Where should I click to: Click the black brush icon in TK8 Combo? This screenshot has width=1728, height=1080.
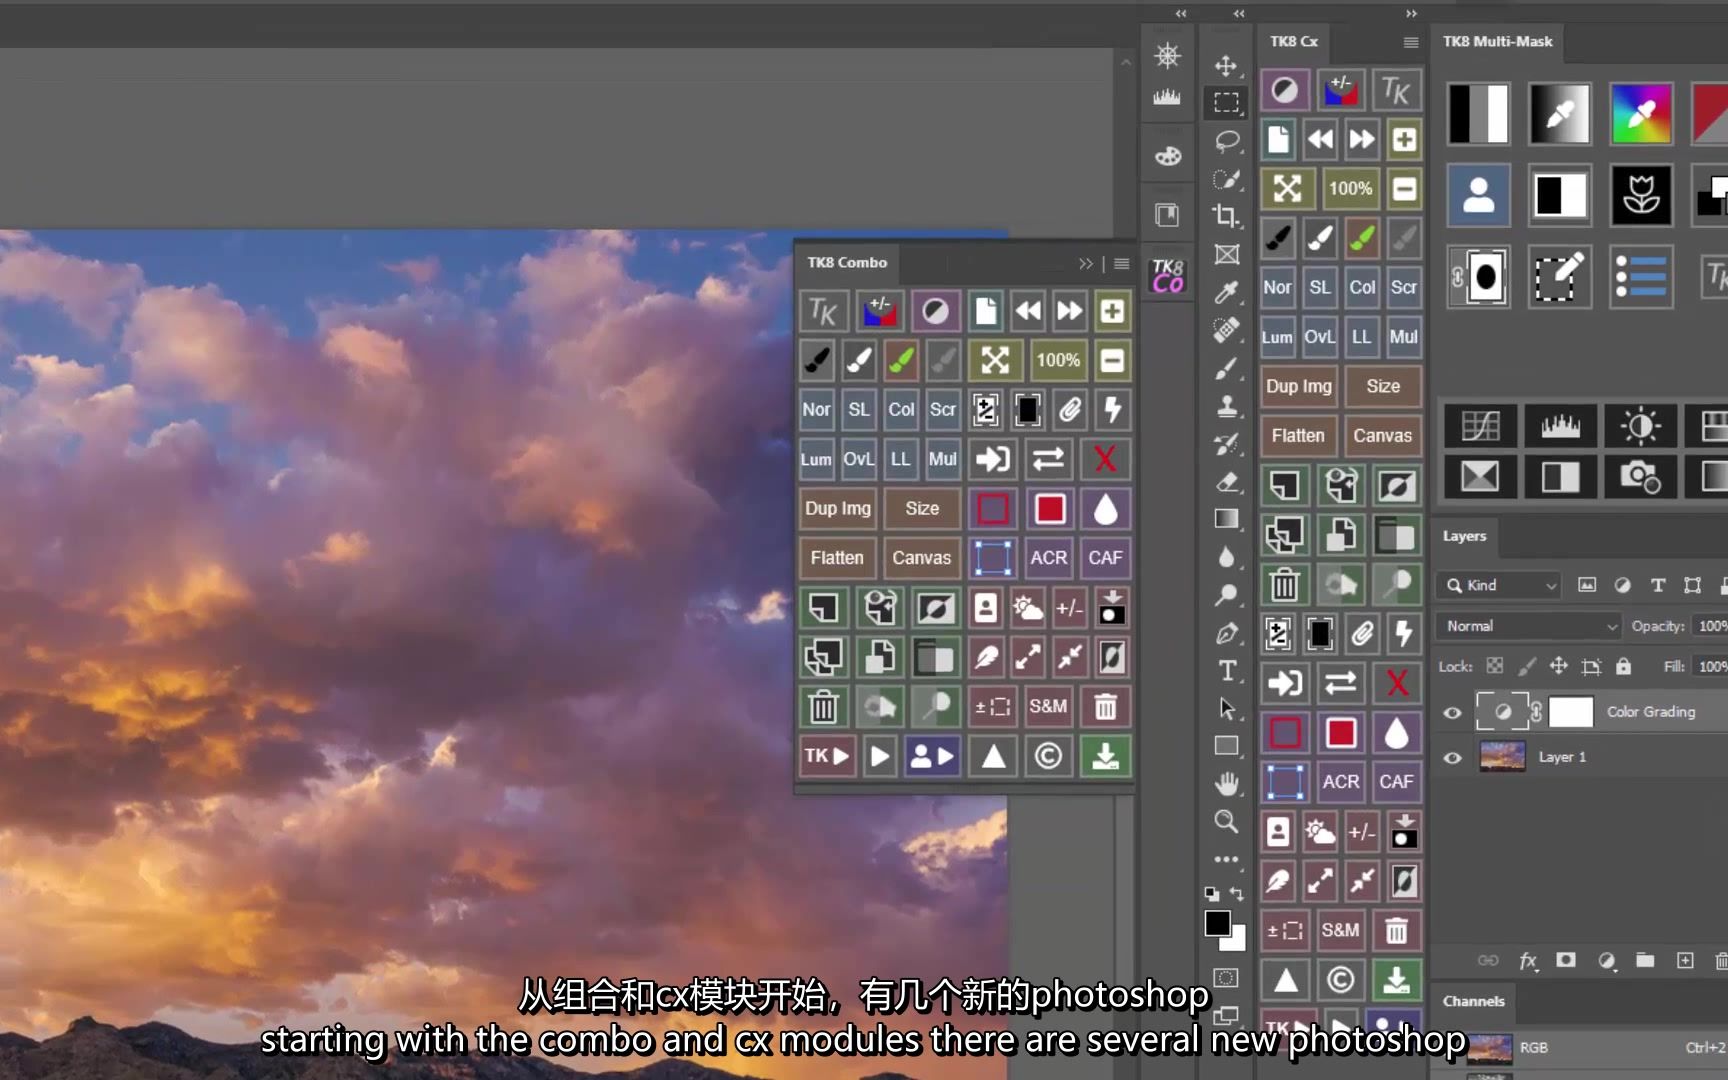[817, 361]
